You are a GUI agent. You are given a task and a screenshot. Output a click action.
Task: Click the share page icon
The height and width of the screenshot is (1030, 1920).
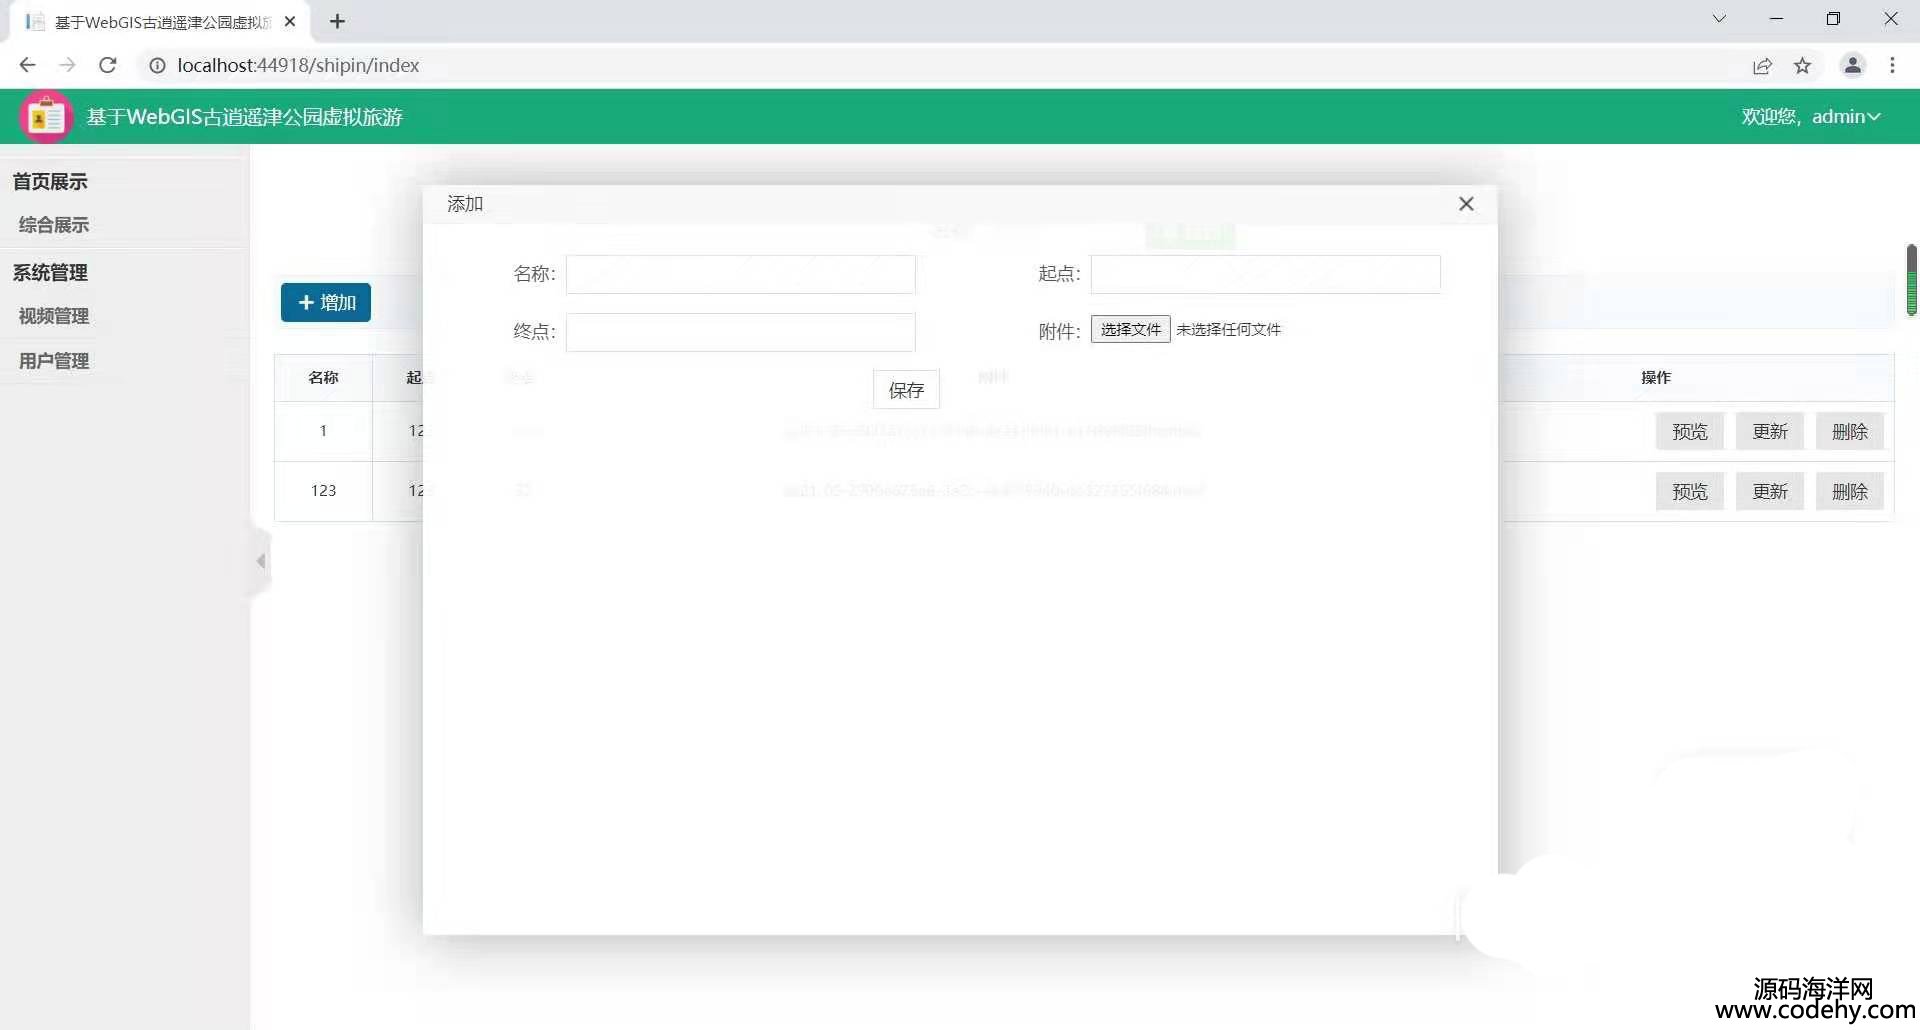(1762, 66)
